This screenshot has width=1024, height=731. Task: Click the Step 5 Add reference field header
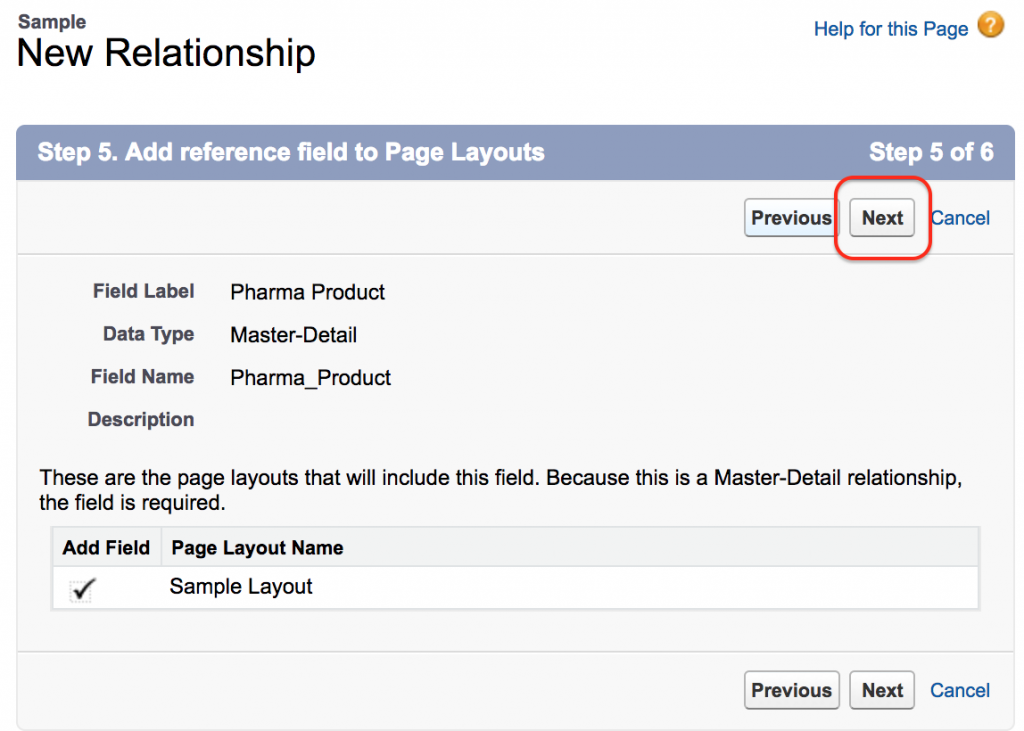(291, 152)
